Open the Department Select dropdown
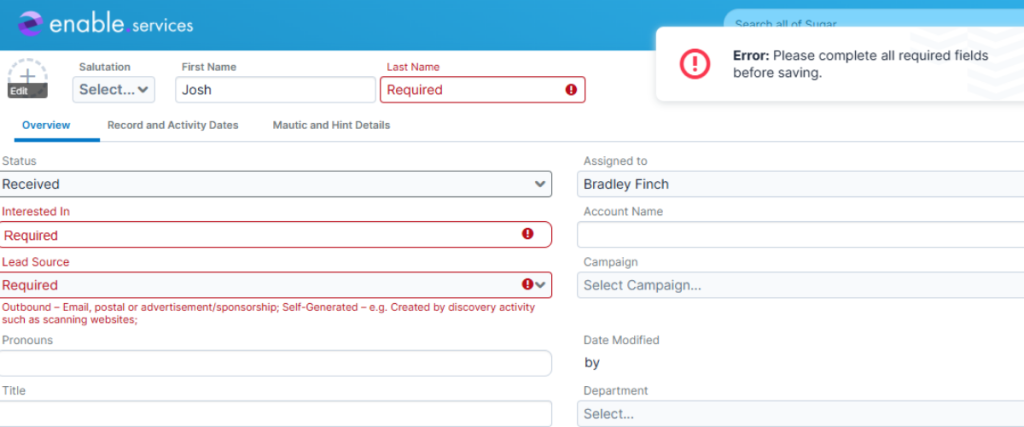The width and height of the screenshot is (1024, 427). 801,413
